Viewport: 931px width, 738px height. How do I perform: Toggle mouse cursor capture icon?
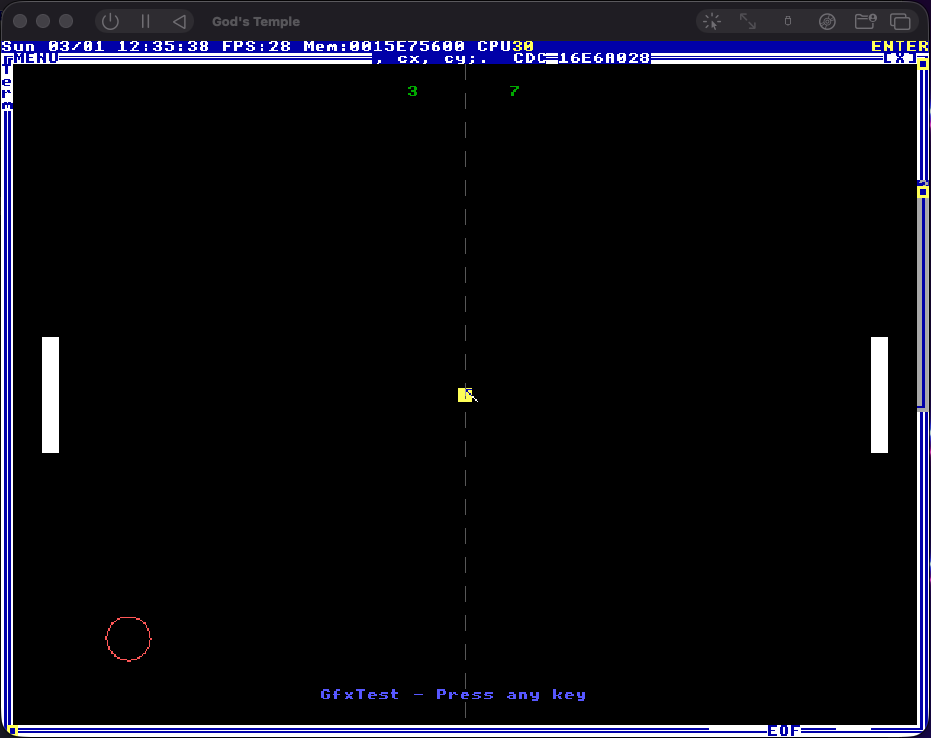[712, 21]
